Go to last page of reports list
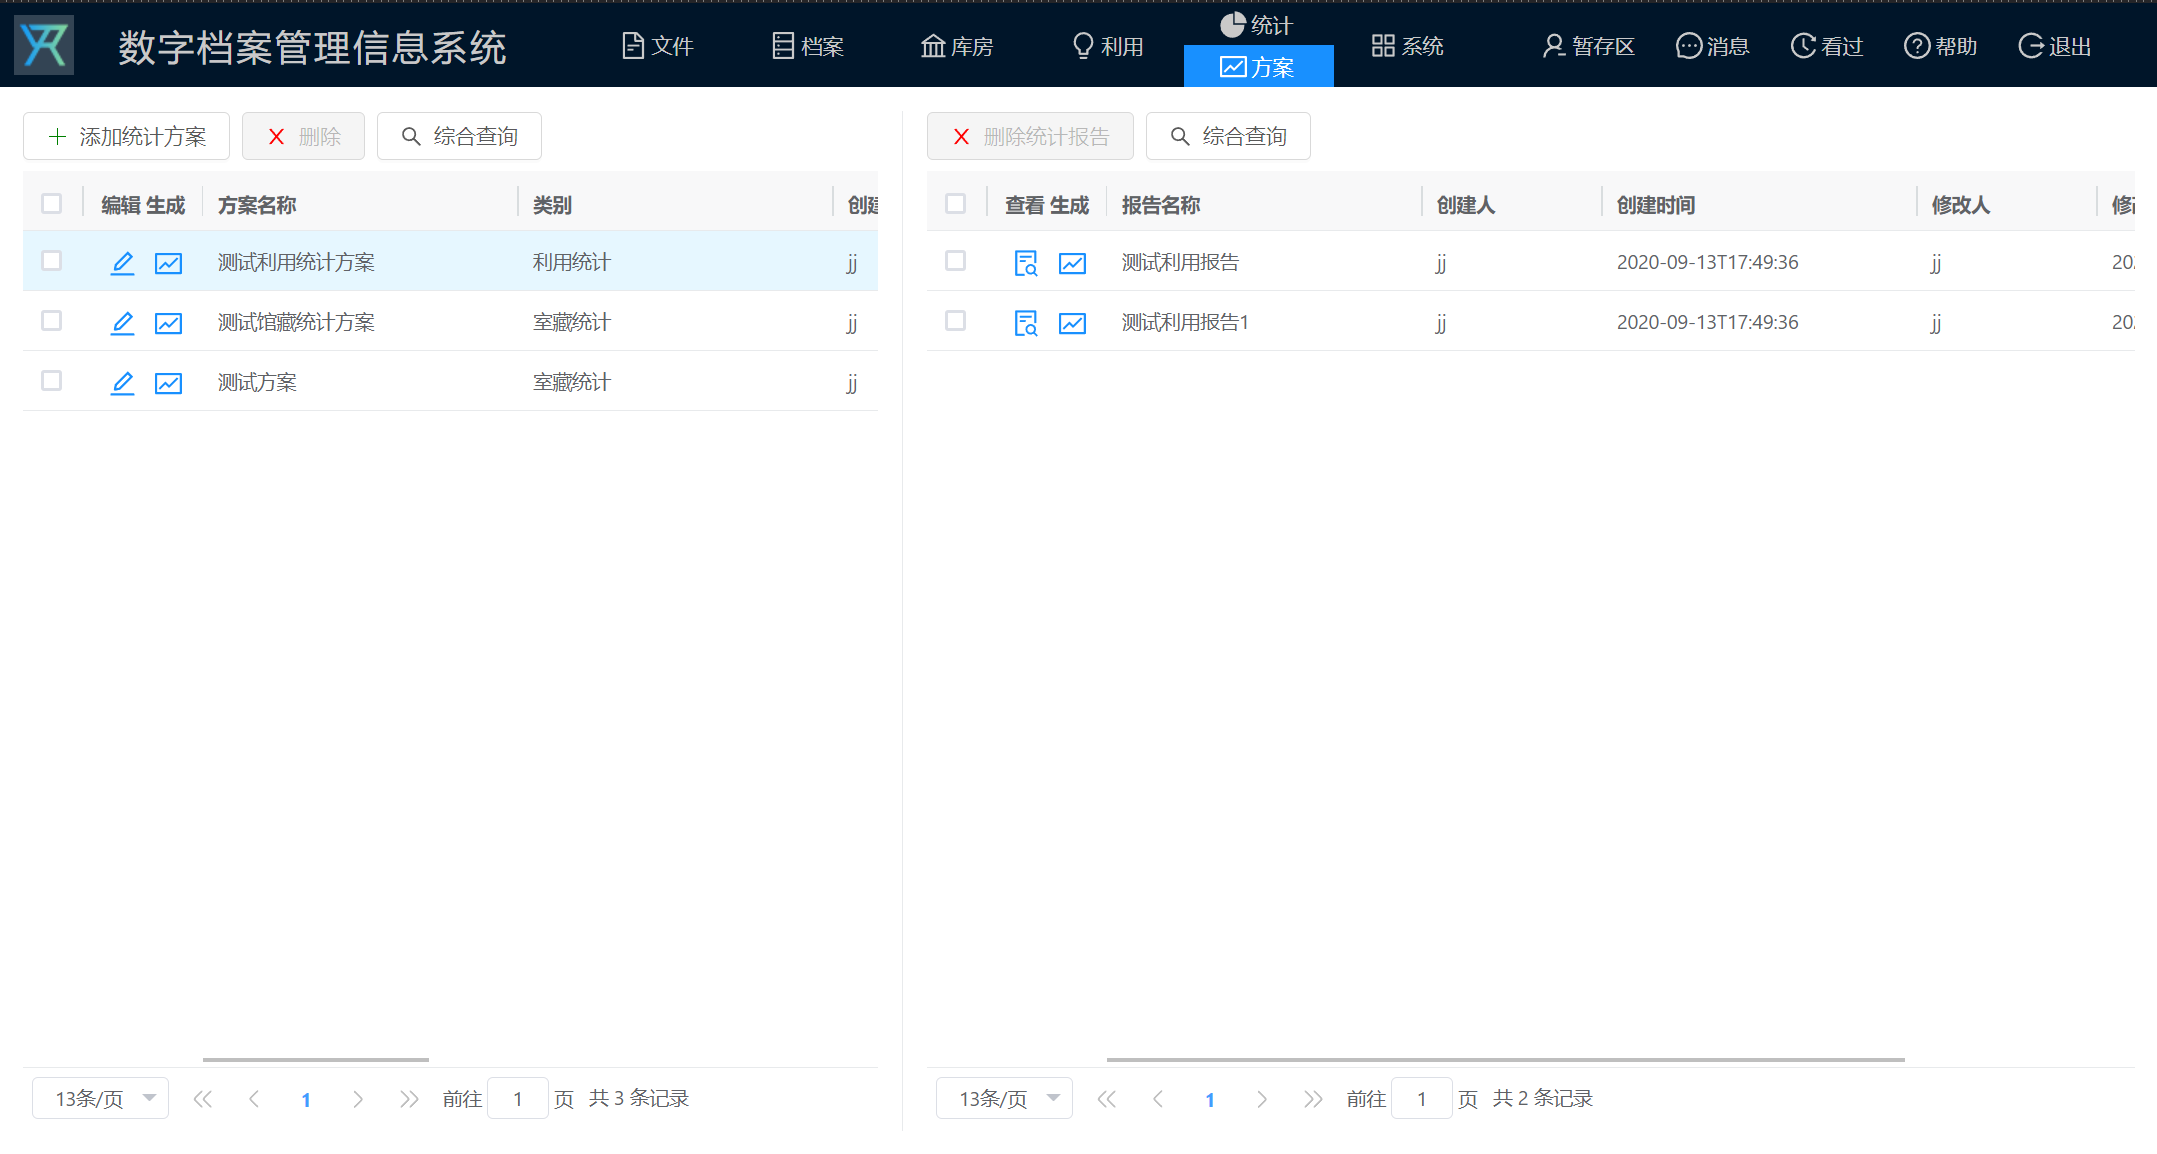Viewport: 2157px width, 1154px height. (x=1313, y=1099)
